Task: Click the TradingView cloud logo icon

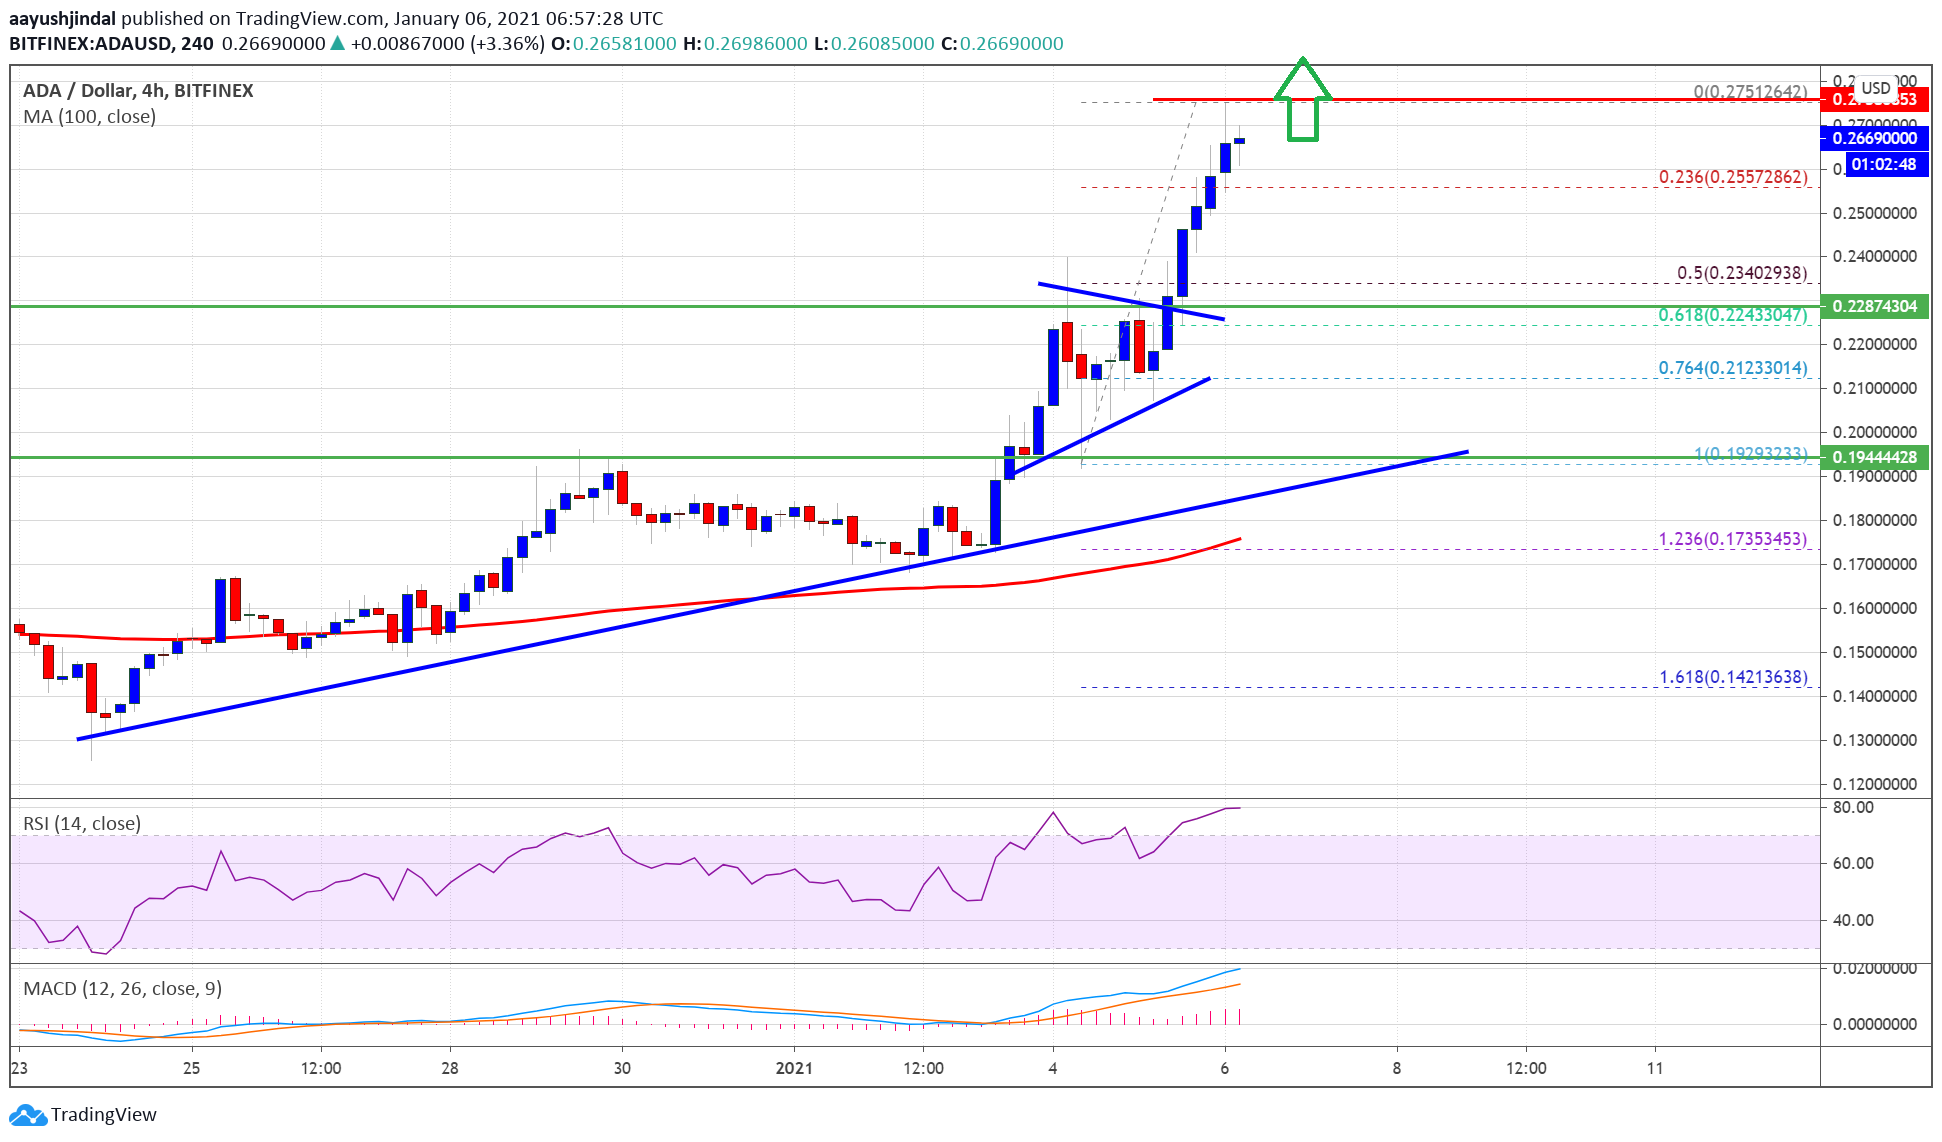Action: tap(27, 1115)
